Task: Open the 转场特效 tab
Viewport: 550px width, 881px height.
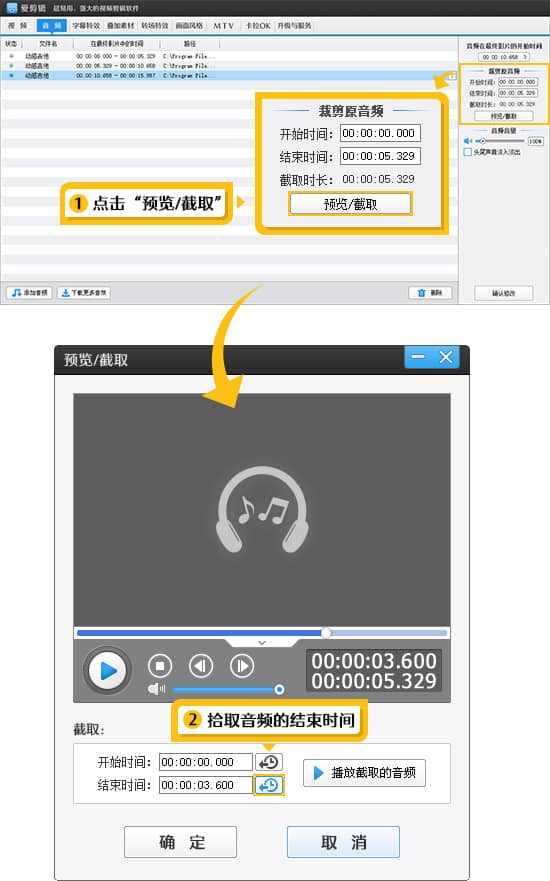Action: [x=154, y=26]
